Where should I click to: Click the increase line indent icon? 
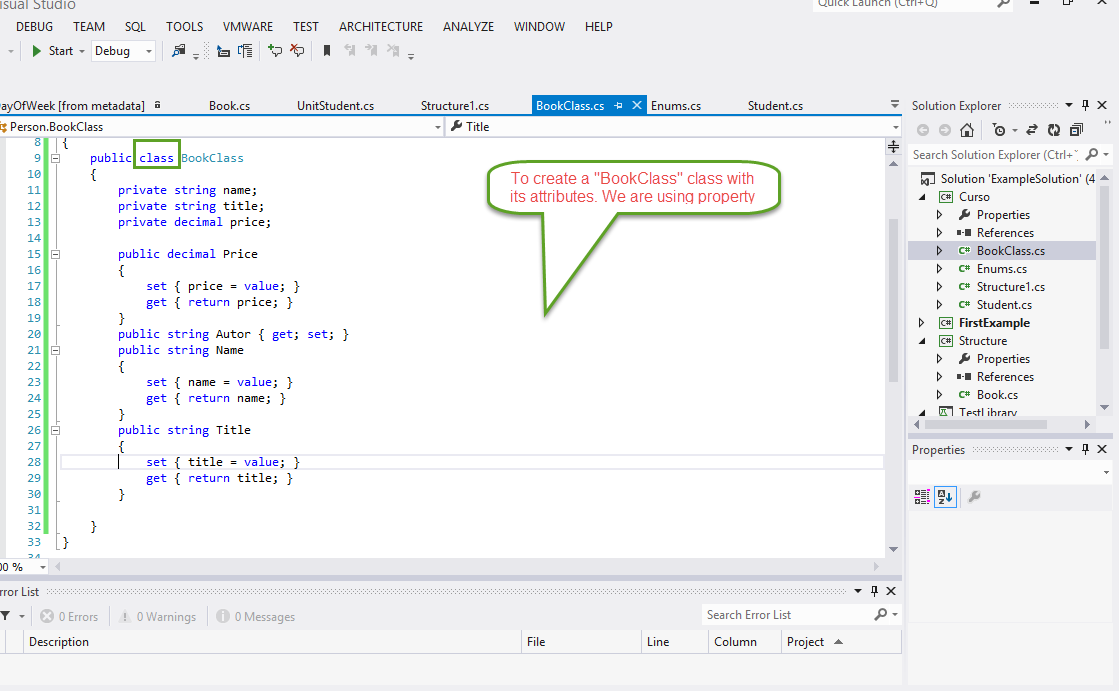245,51
